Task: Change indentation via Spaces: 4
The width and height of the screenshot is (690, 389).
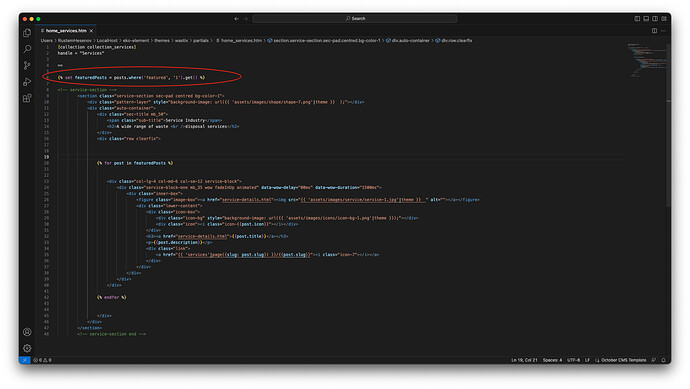Action: (552, 360)
